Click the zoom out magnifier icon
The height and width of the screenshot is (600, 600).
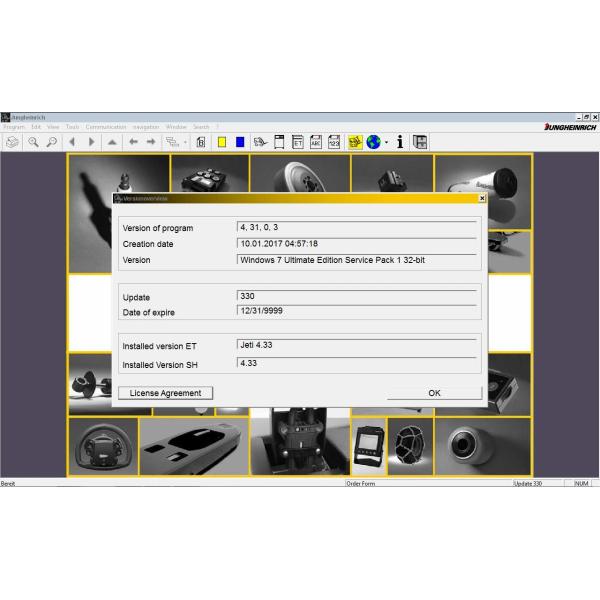tap(51, 142)
